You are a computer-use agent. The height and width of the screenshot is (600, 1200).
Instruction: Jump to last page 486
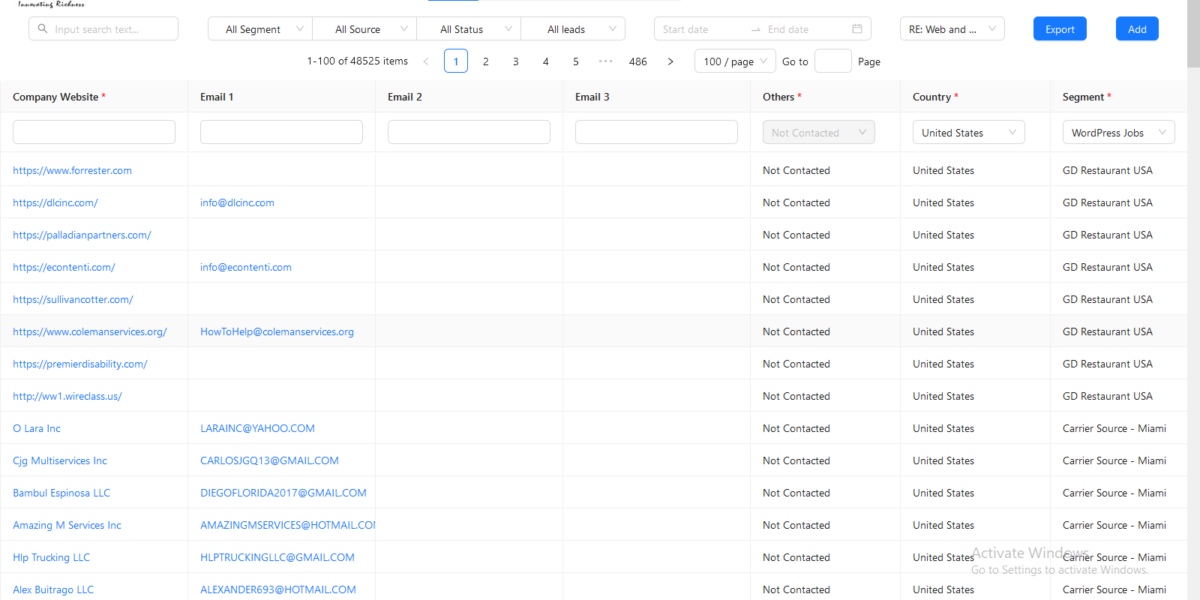pyautogui.click(x=638, y=62)
